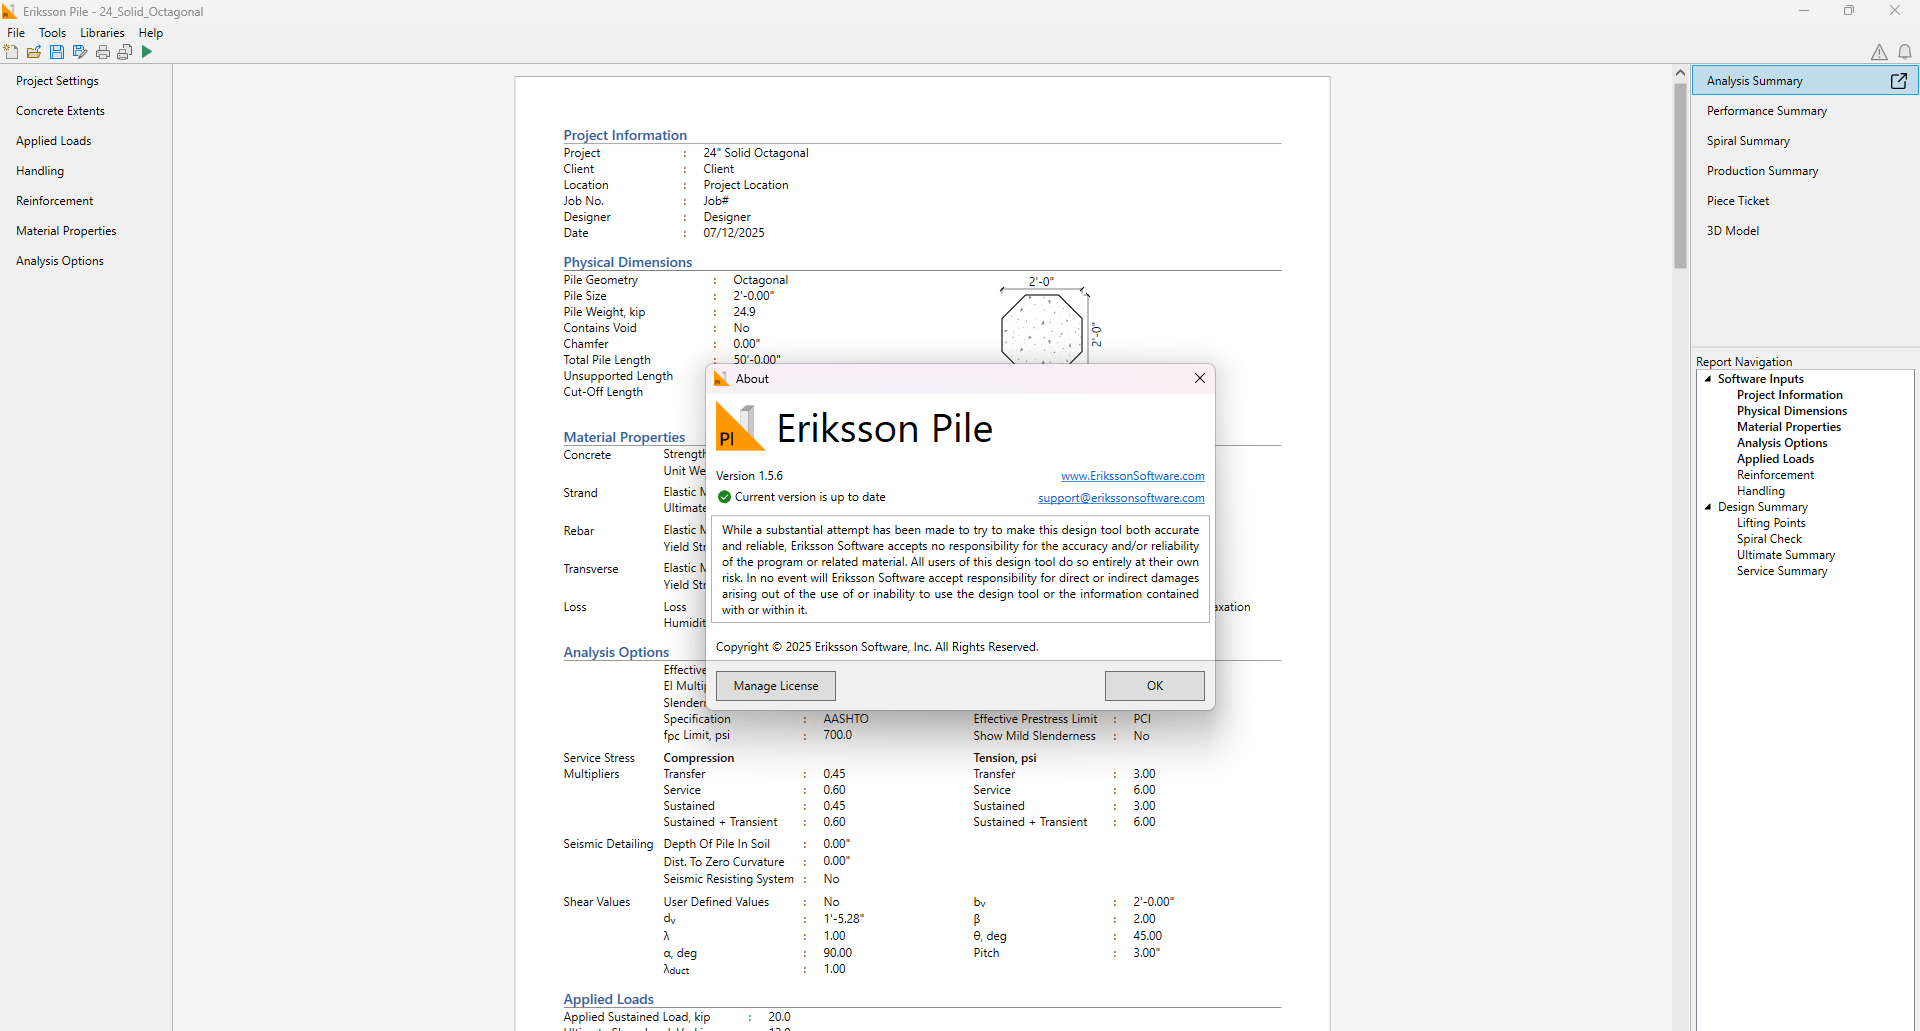Navigate to Spiral Check in report tree
The height and width of the screenshot is (1031, 1920).
(x=1769, y=539)
